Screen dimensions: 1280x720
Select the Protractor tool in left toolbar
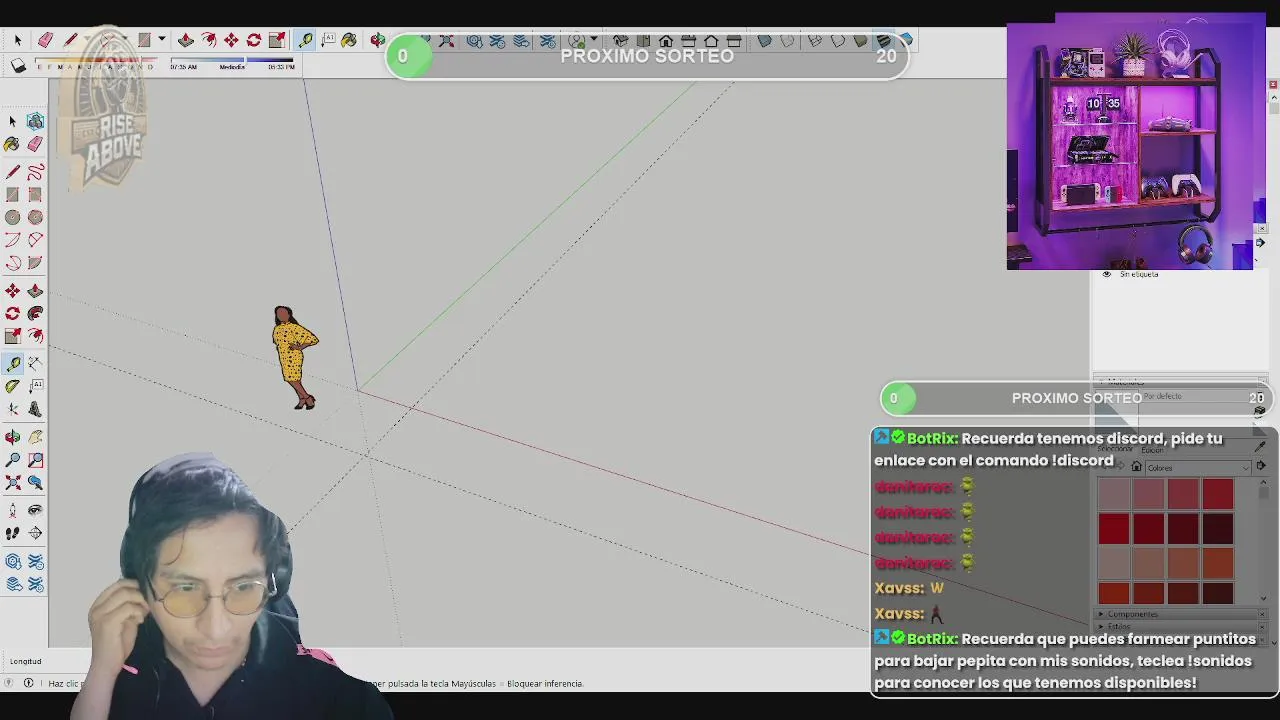[x=12, y=386]
